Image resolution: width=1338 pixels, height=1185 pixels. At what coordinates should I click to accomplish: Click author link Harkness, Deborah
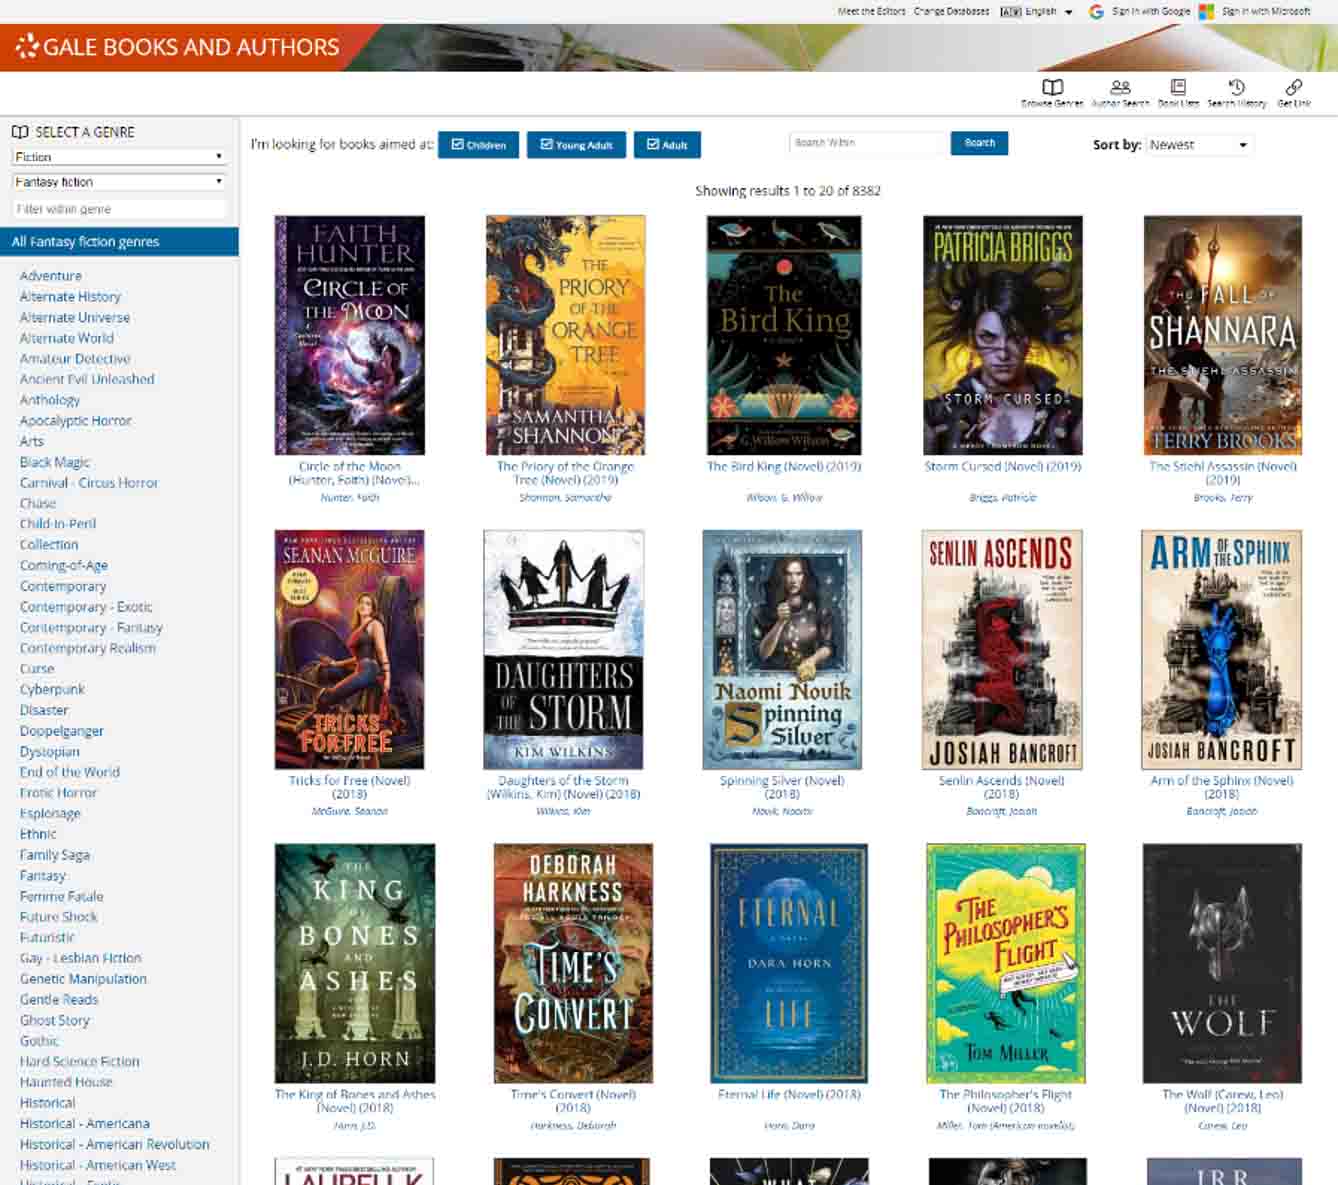(573, 1125)
